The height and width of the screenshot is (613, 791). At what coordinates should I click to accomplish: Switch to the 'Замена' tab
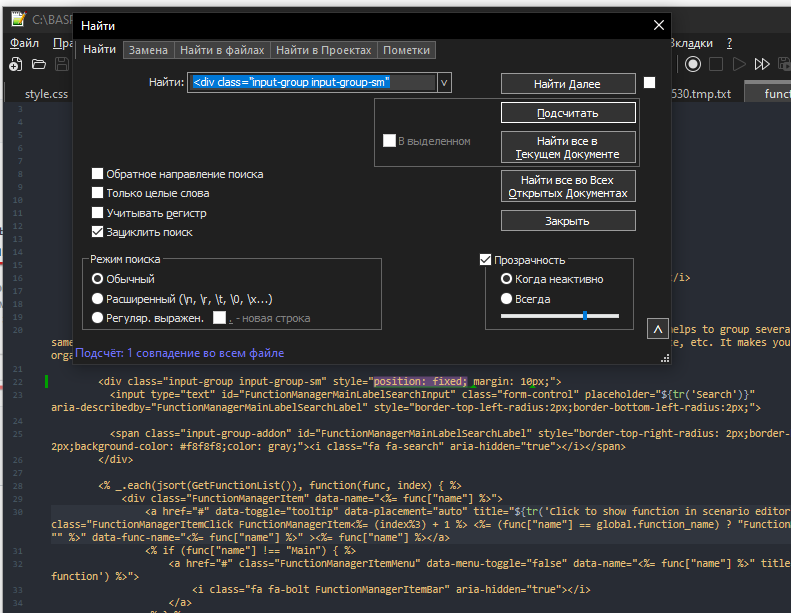pyautogui.click(x=148, y=50)
